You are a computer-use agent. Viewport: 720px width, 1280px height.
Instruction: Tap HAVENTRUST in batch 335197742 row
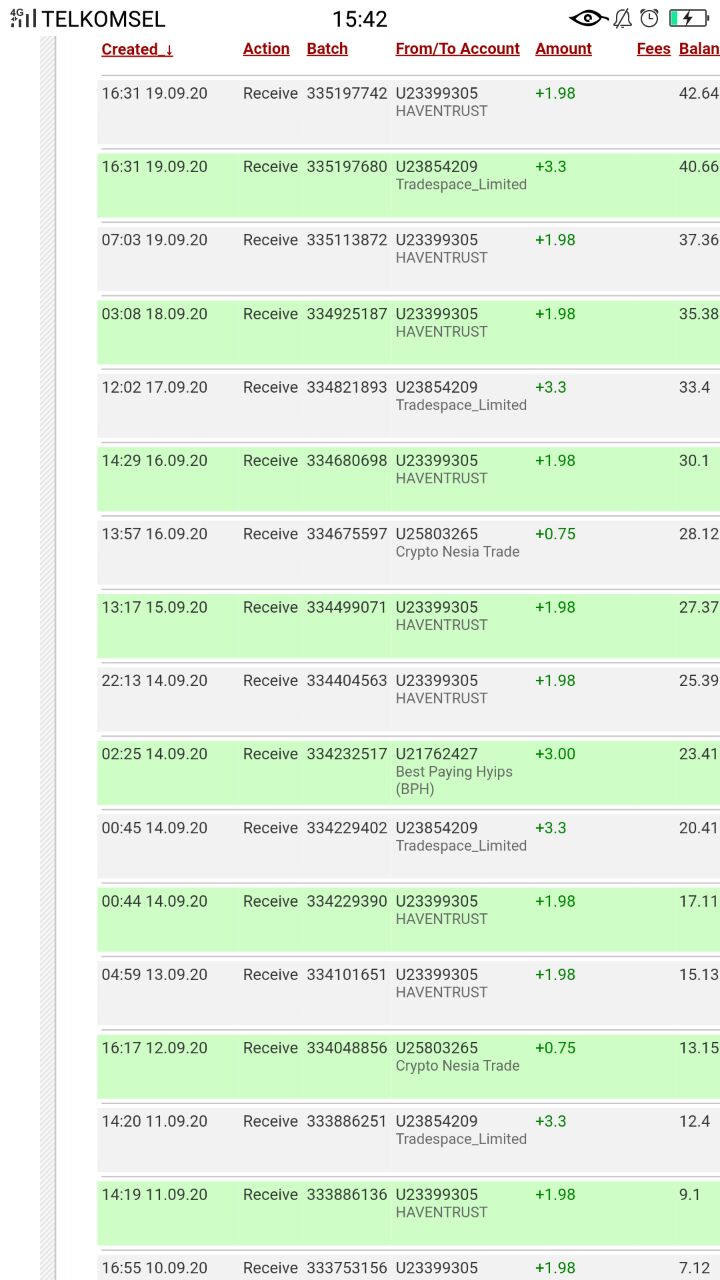[x=442, y=111]
